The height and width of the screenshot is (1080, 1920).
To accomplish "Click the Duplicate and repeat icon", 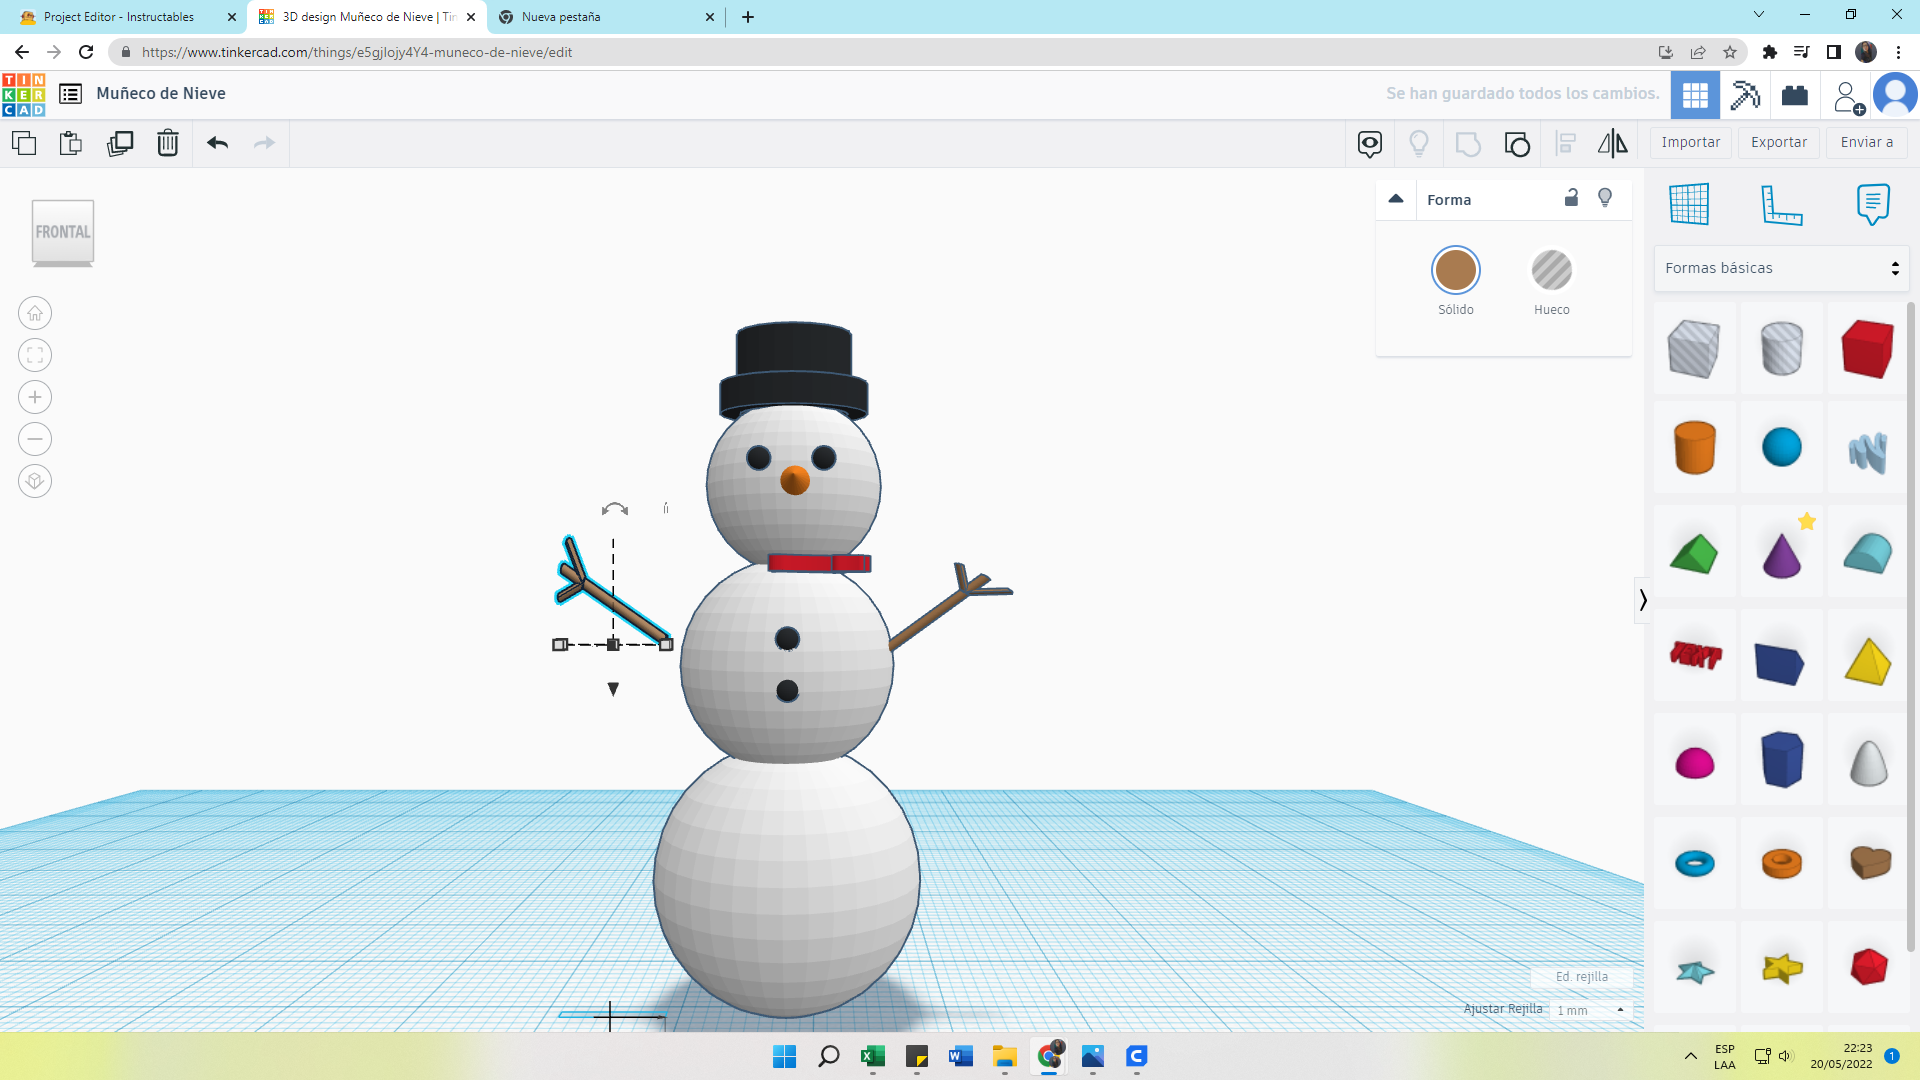I will point(120,143).
